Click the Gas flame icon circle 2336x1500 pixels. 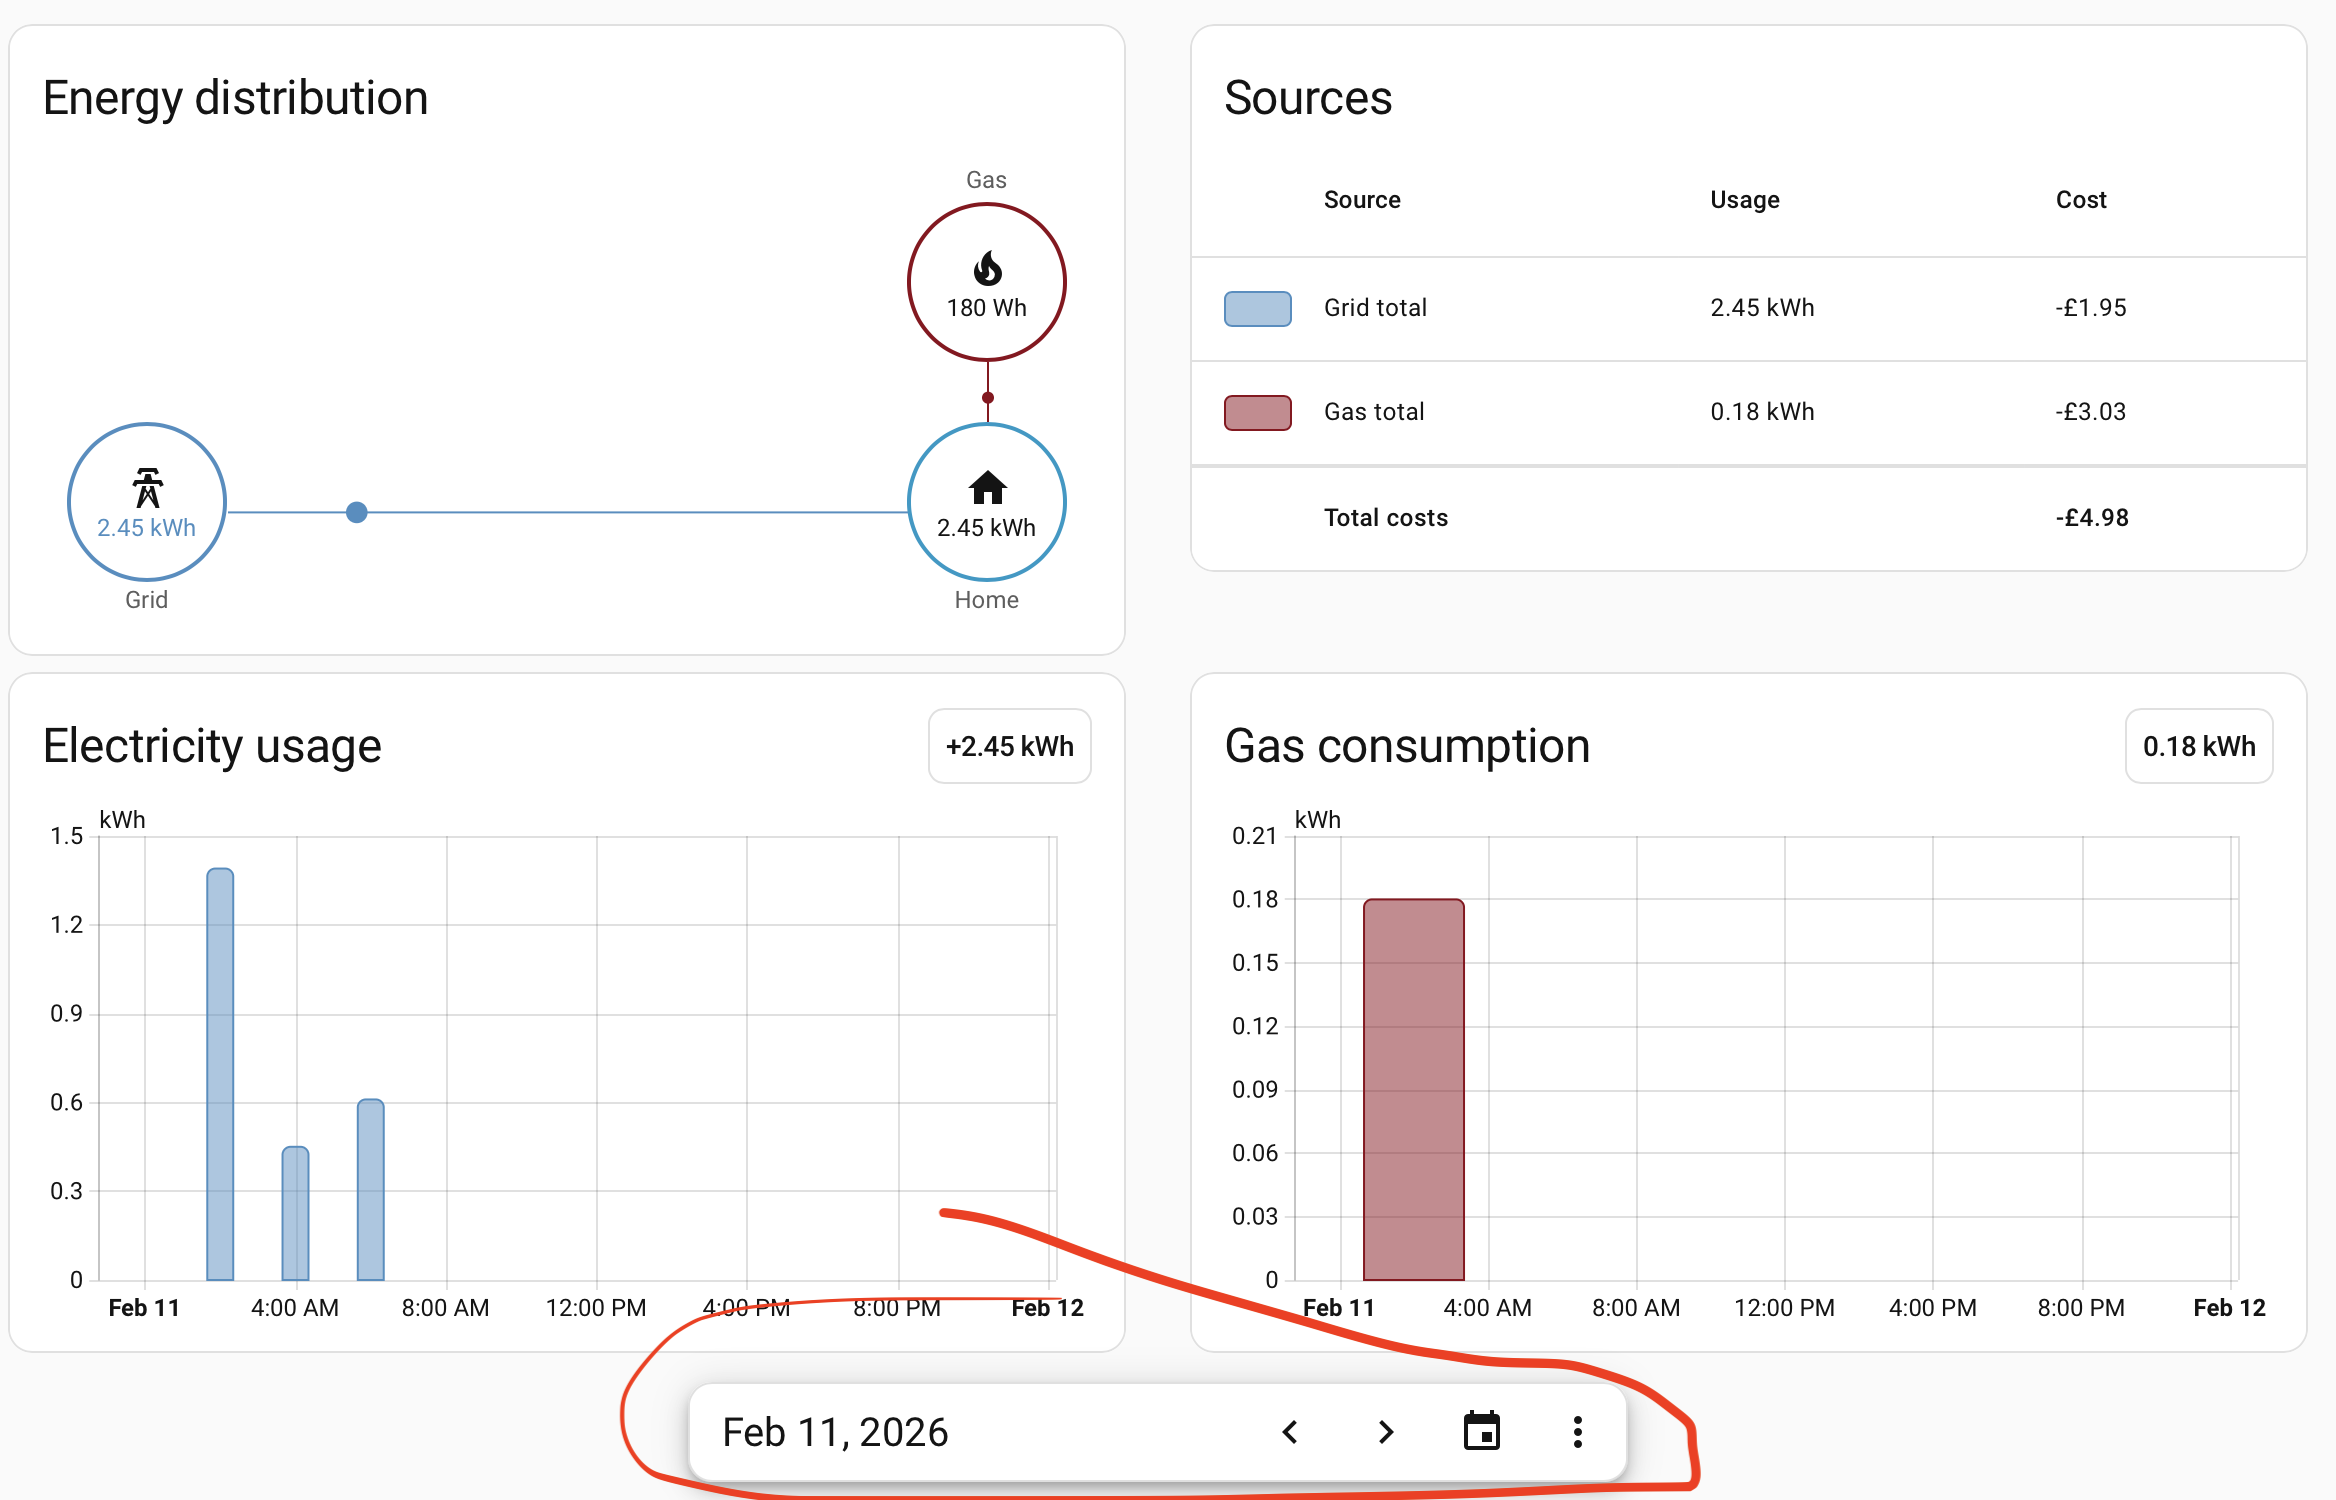click(986, 282)
